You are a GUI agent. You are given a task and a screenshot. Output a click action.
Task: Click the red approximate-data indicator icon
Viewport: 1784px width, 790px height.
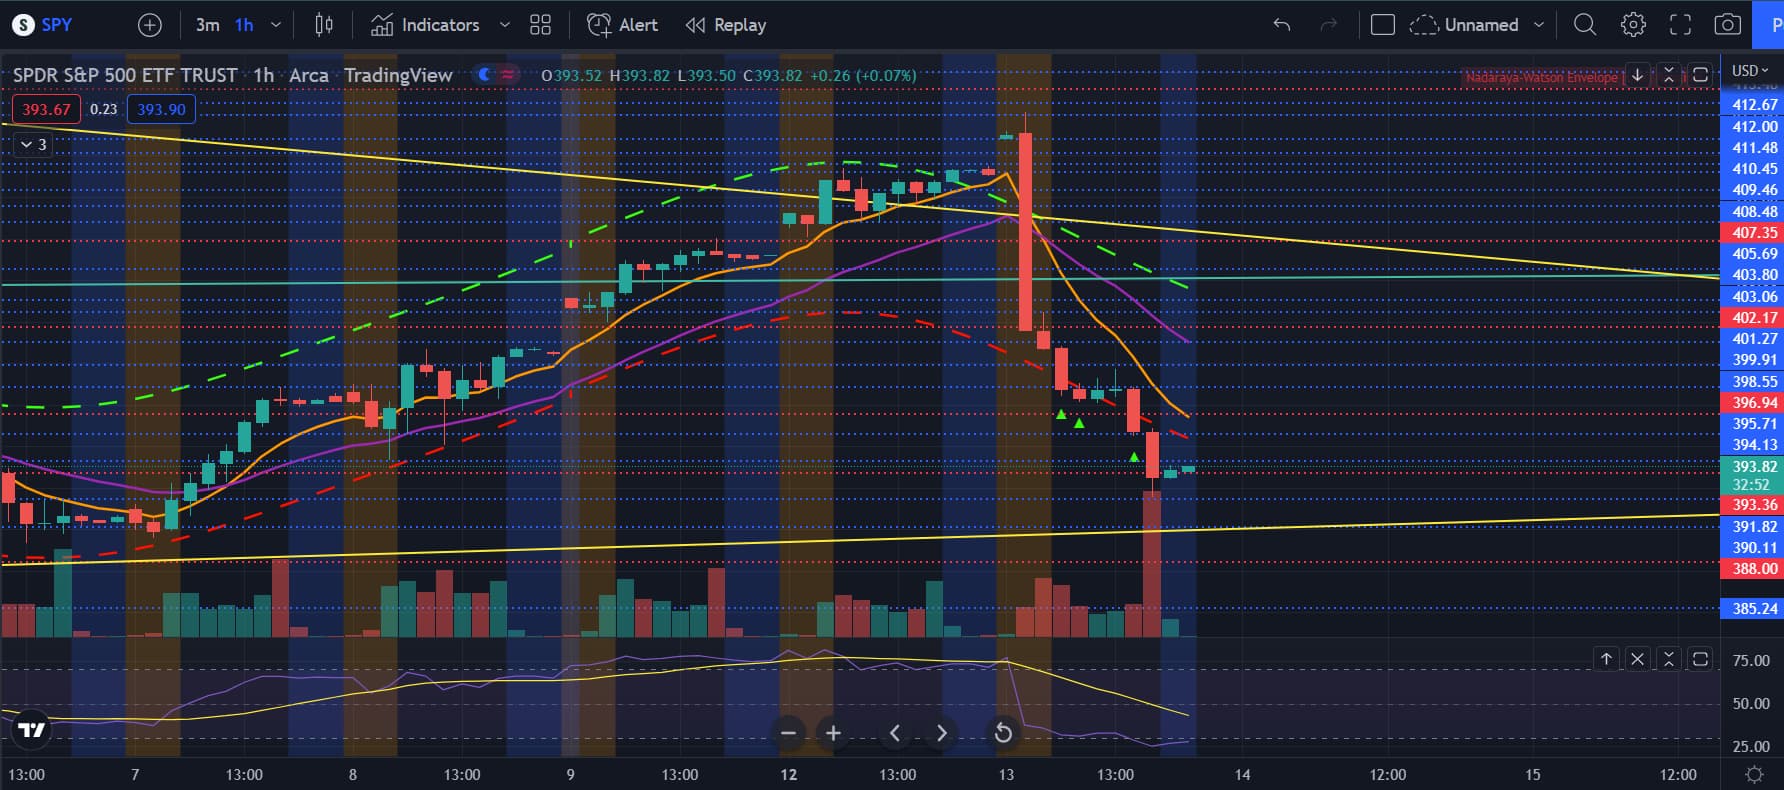pos(509,74)
